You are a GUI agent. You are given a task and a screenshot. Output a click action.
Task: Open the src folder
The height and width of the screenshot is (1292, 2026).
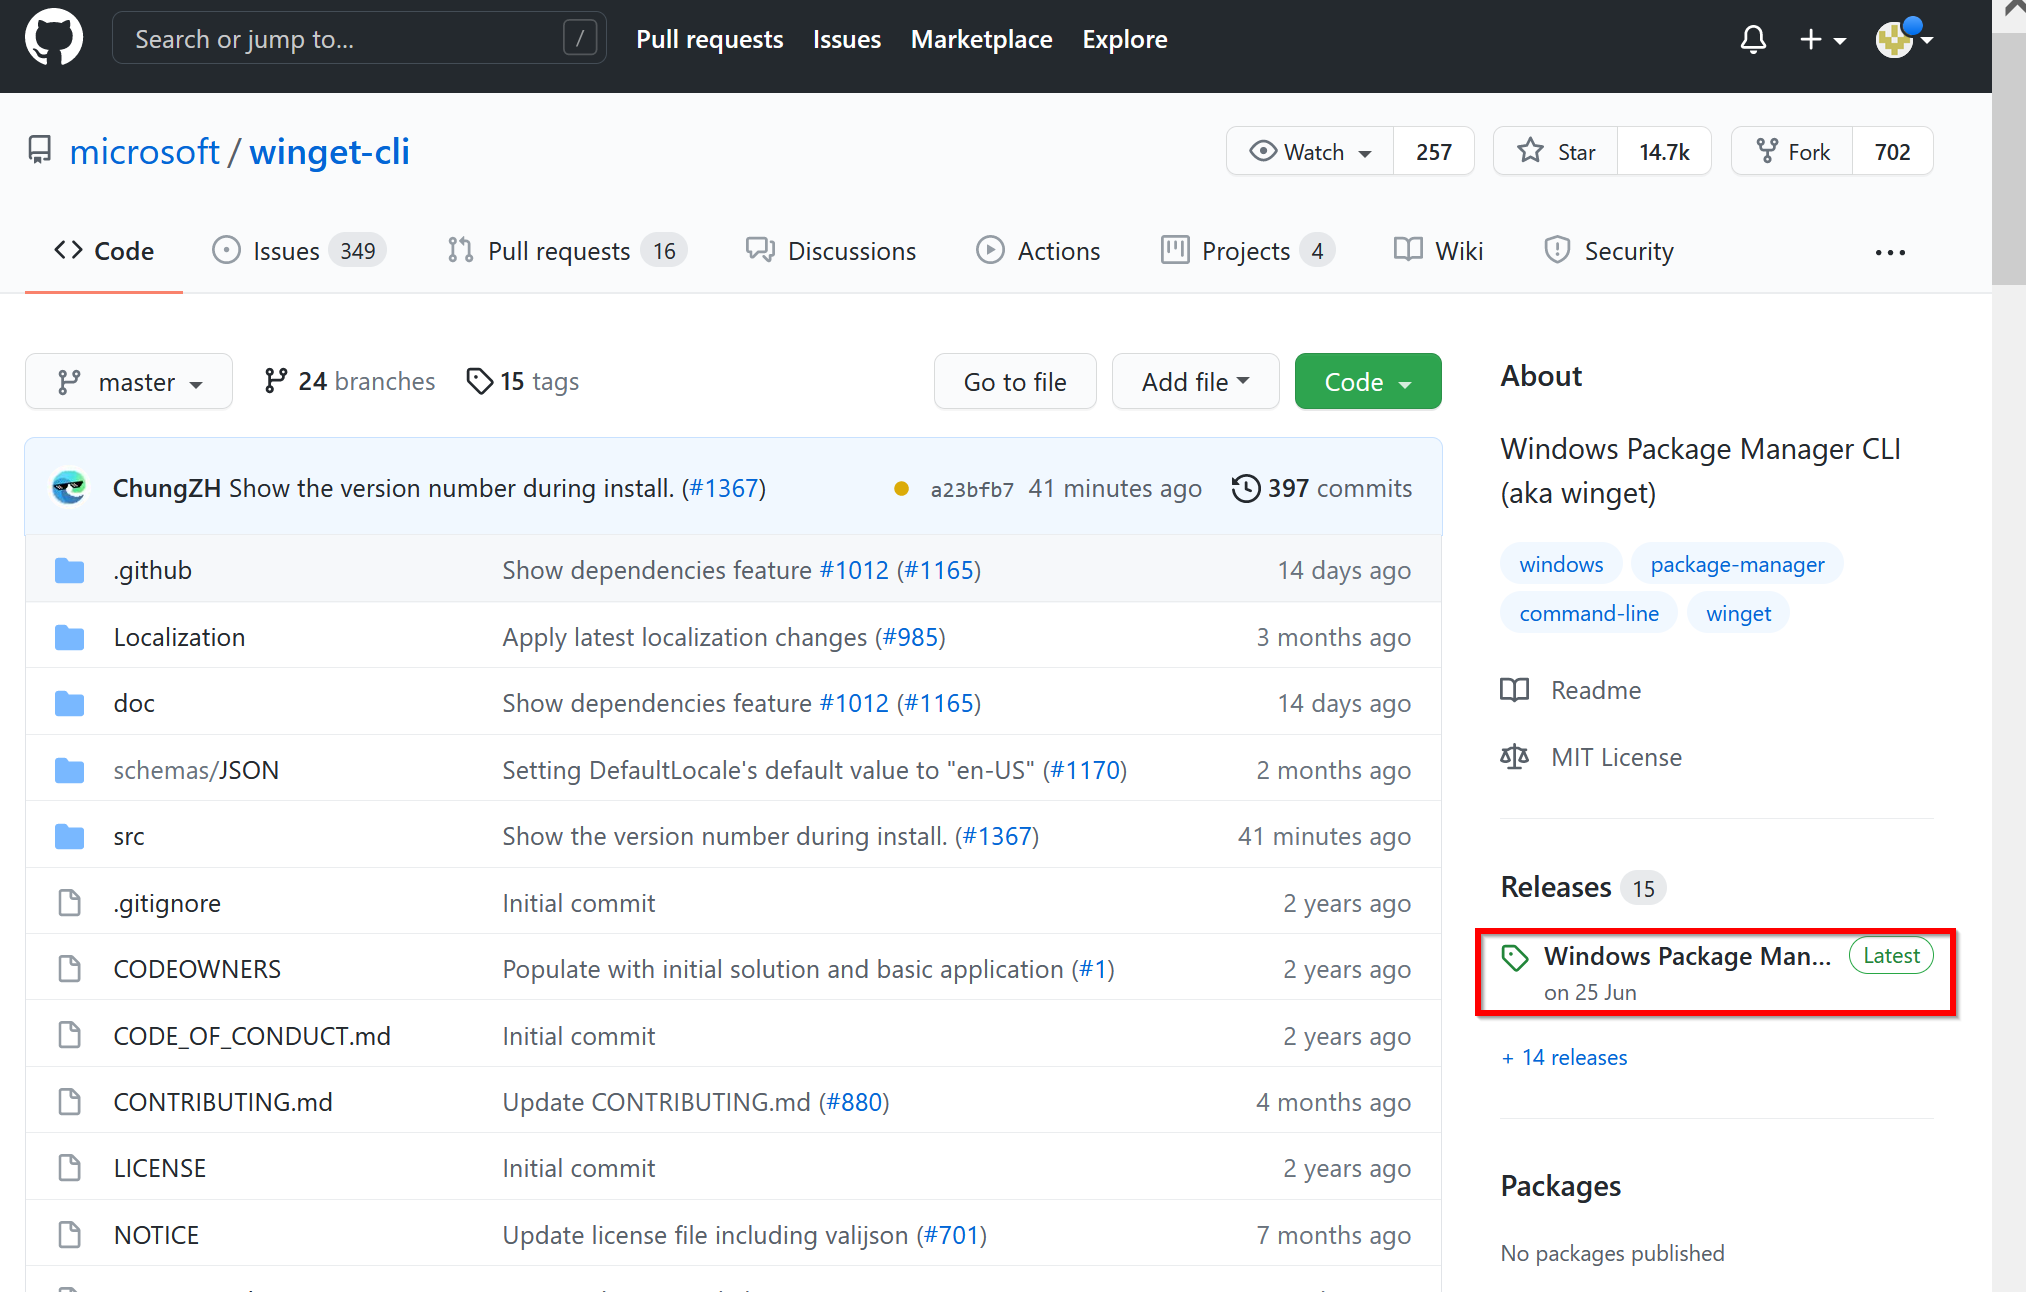129,836
